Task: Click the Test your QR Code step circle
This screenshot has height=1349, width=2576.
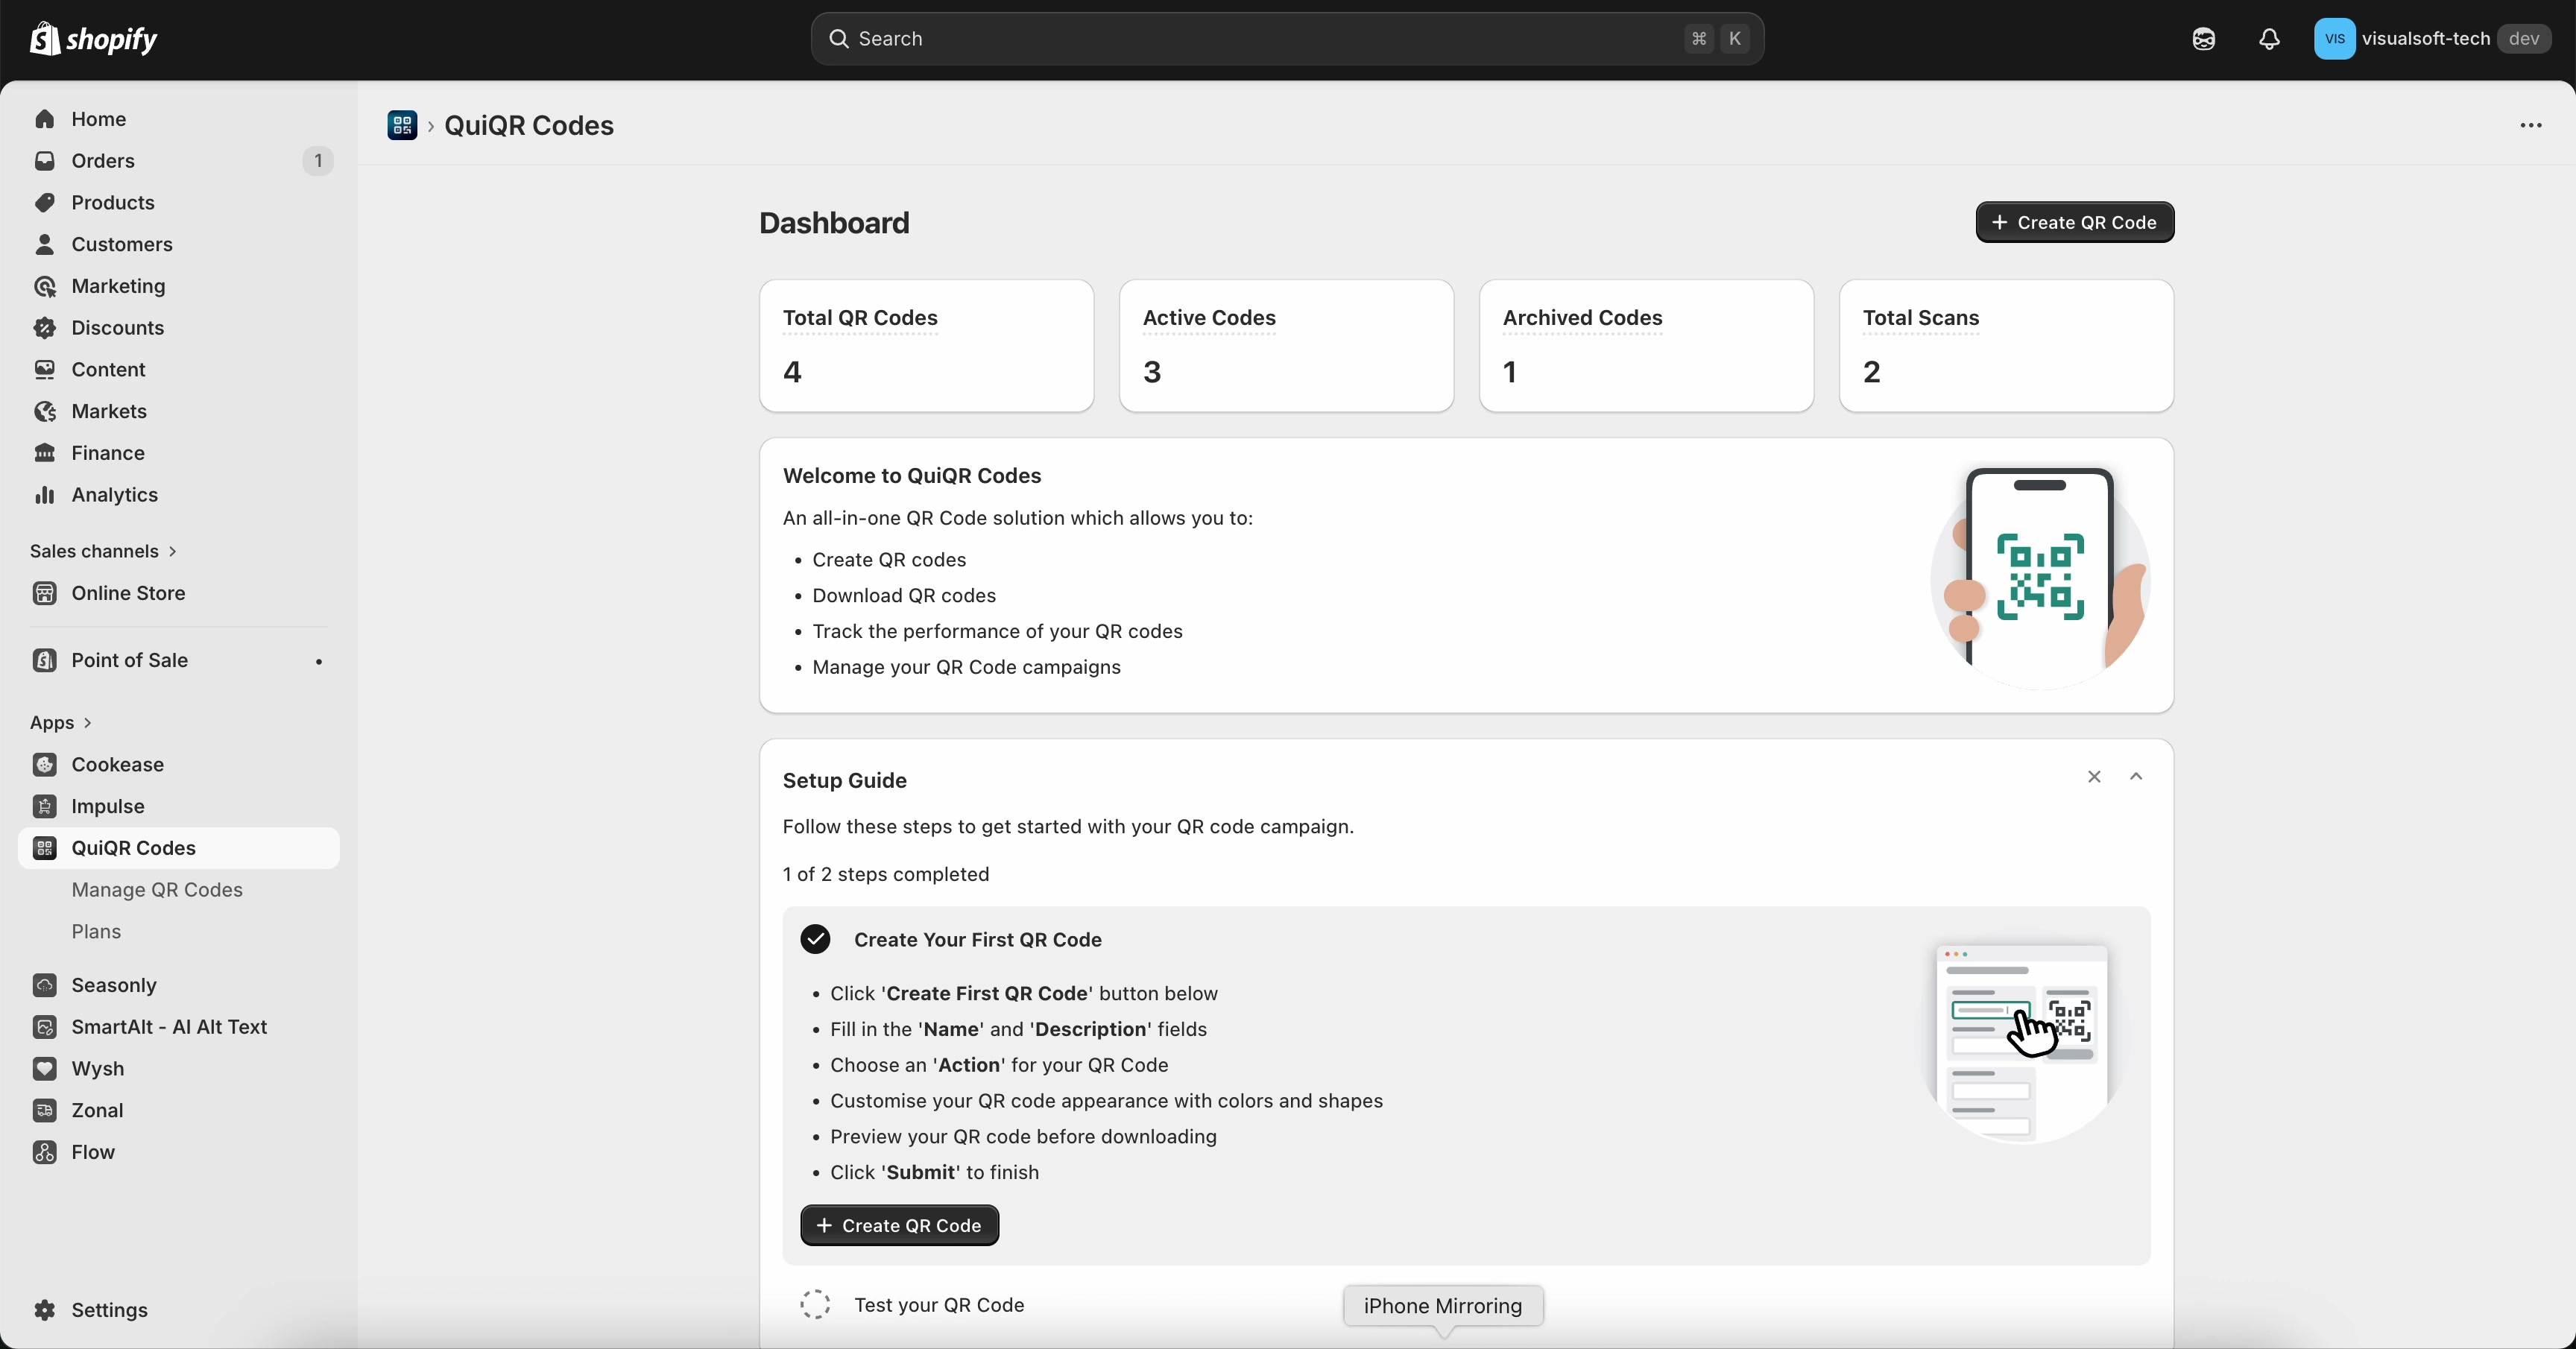Action: (x=815, y=1305)
